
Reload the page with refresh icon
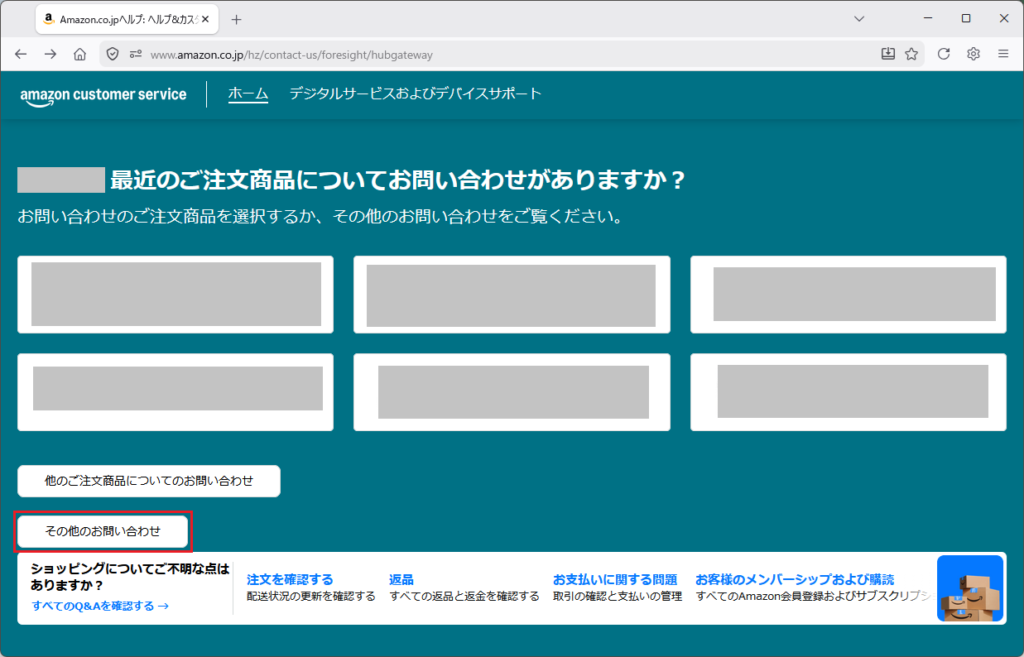coord(944,54)
